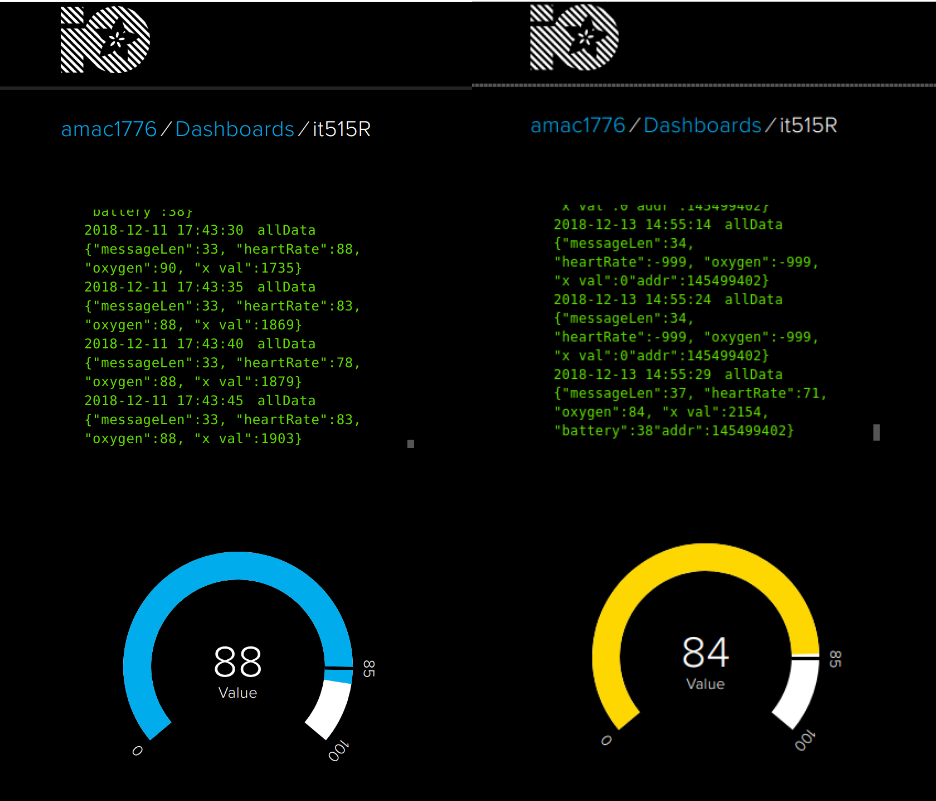Click the line with "heartRate":78
The width and height of the screenshot is (936, 801).
[x=223, y=363]
